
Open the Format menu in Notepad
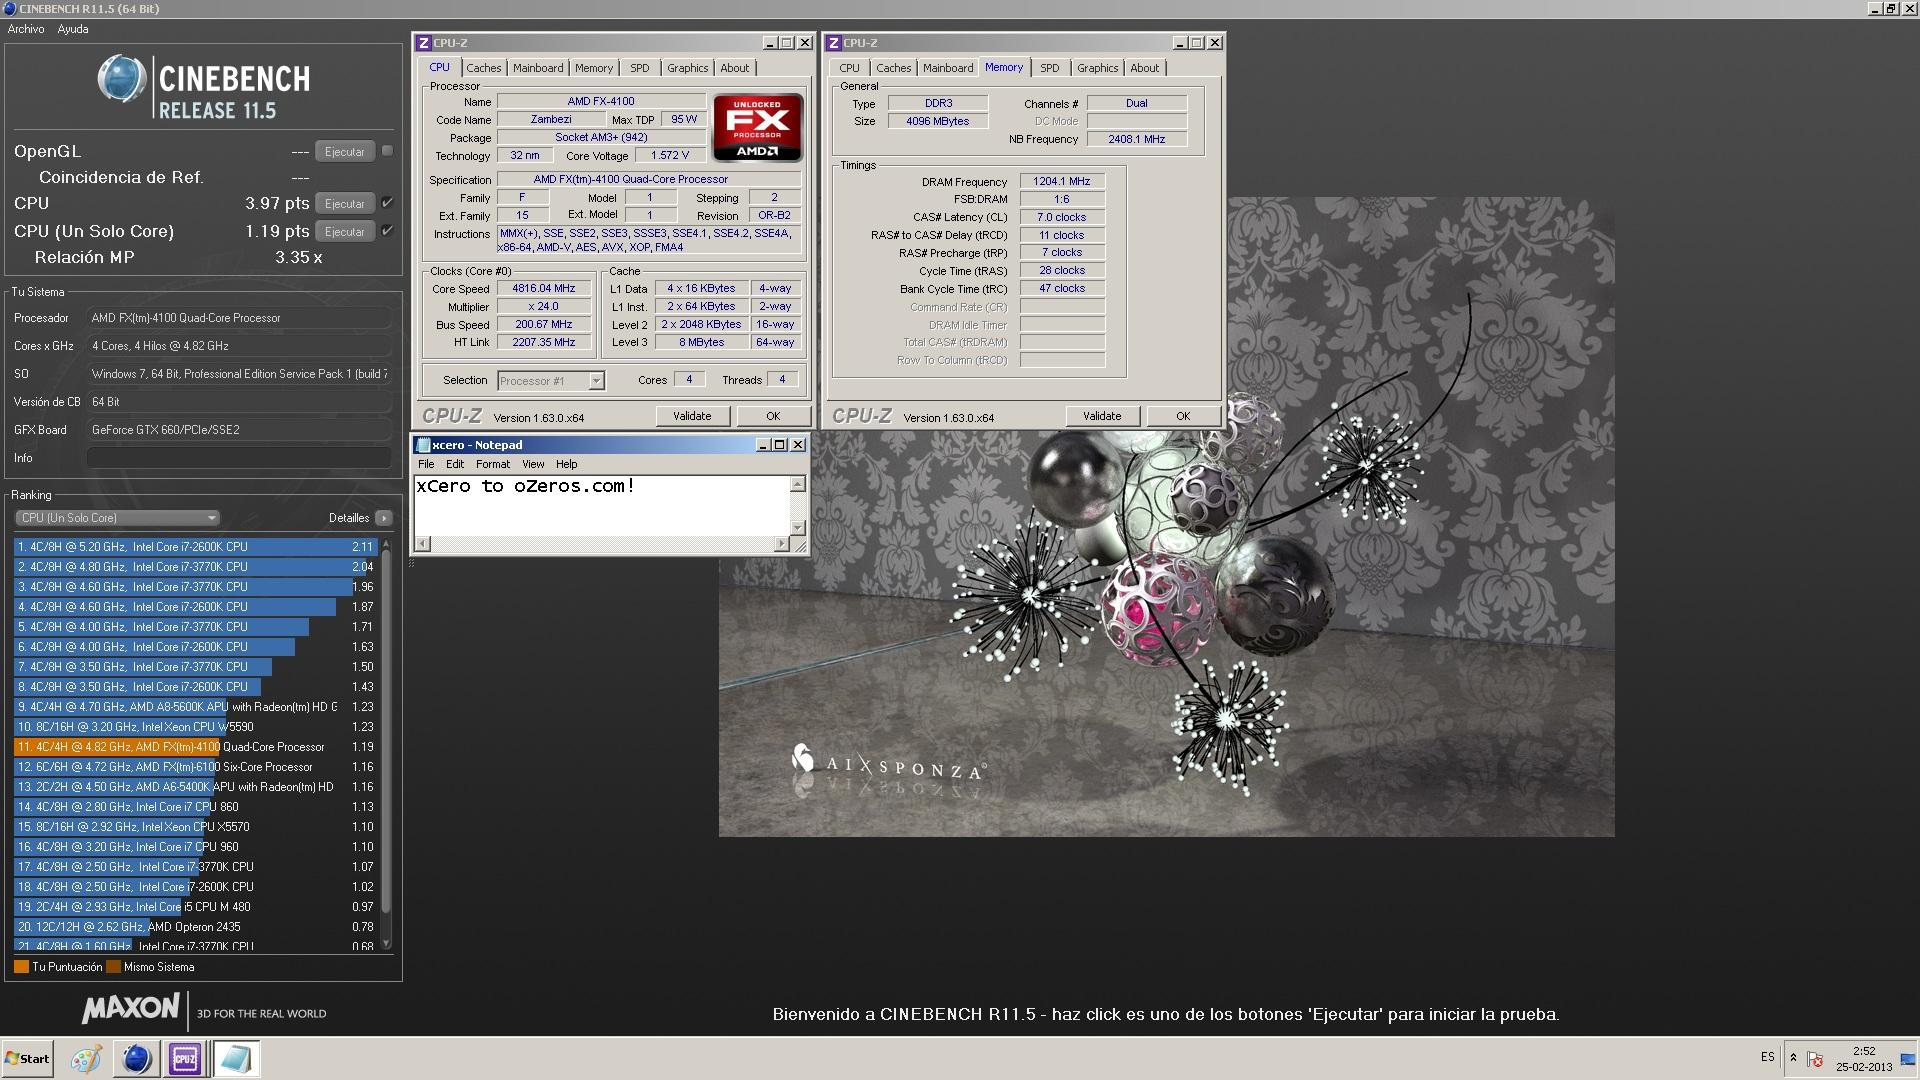[493, 464]
